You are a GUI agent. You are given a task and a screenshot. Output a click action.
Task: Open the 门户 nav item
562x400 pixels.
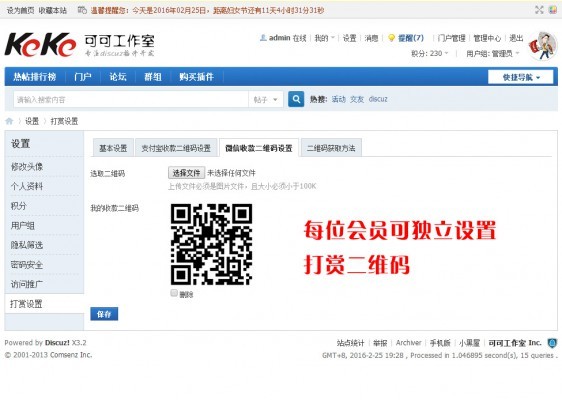(83, 77)
